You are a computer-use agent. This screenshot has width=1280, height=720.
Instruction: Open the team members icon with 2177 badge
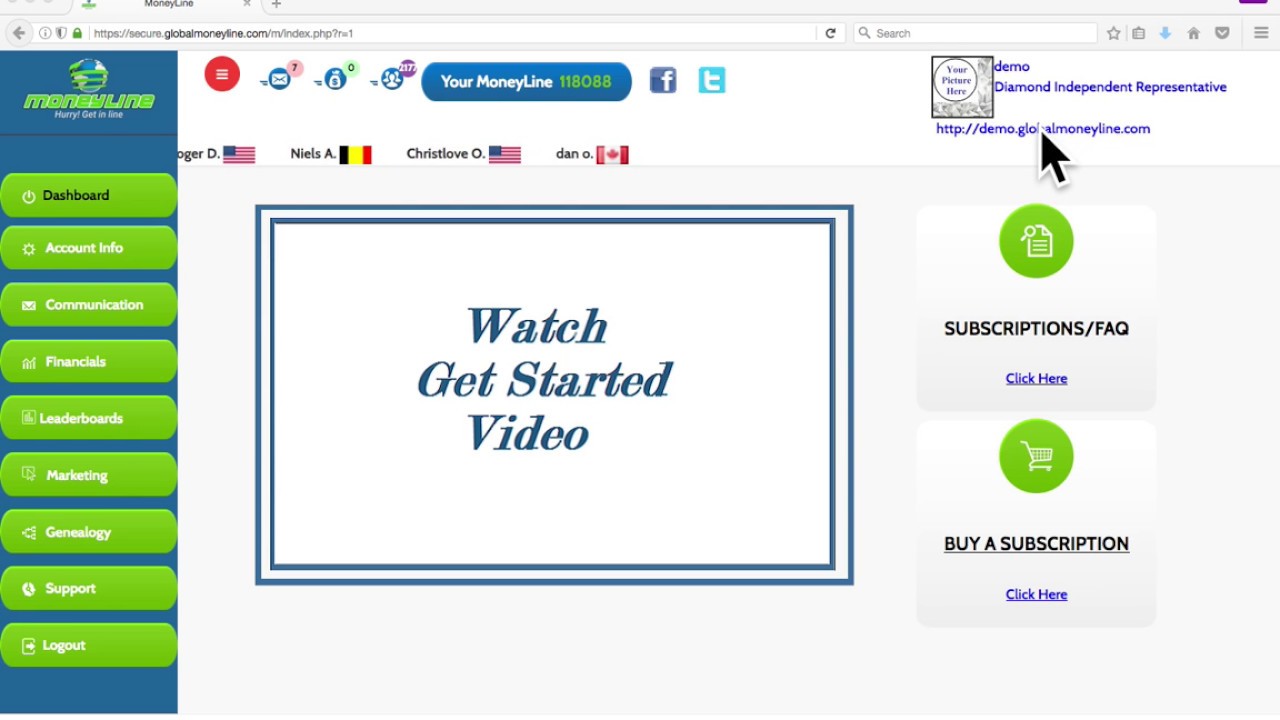click(393, 77)
